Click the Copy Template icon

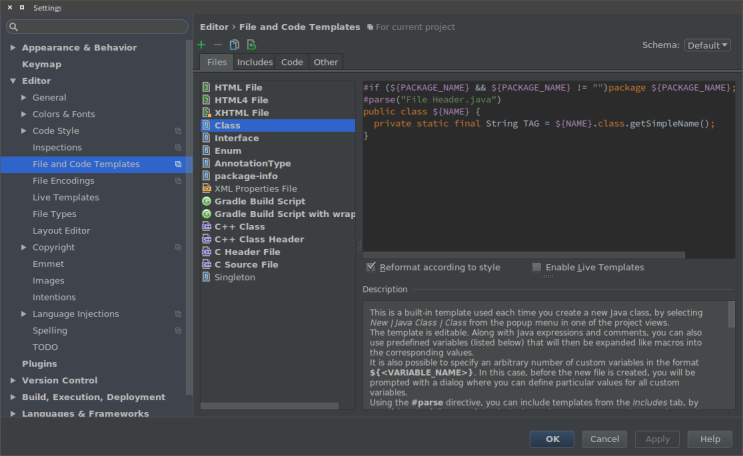(234, 45)
